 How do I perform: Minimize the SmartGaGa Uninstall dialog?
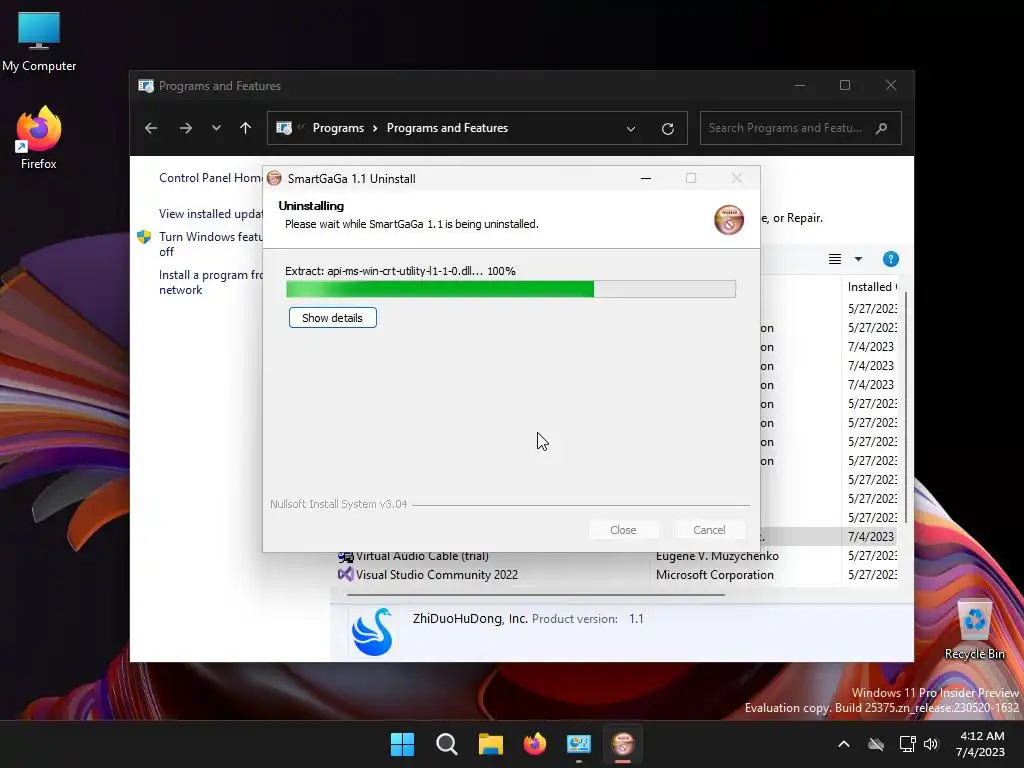click(646, 178)
